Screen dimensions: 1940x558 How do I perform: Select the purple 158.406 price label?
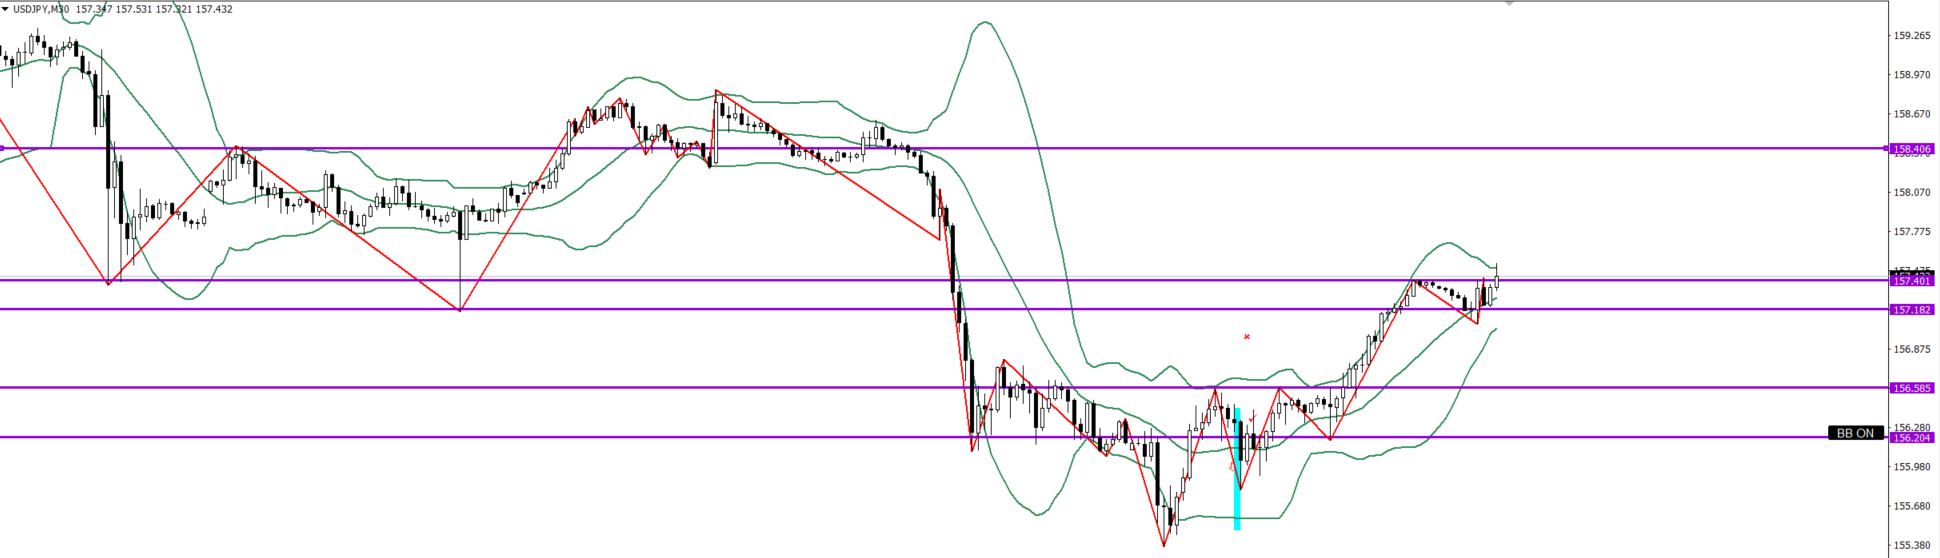[1912, 149]
